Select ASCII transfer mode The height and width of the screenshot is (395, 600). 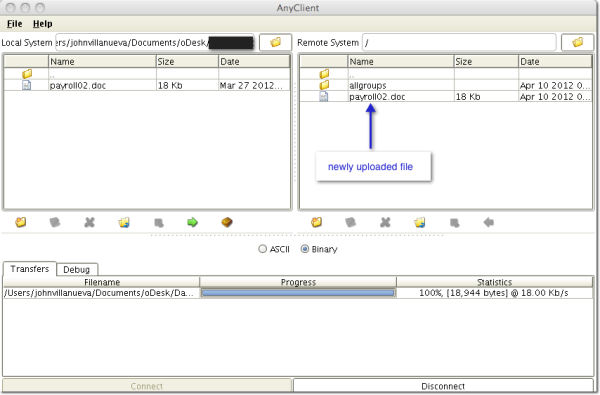pos(262,249)
